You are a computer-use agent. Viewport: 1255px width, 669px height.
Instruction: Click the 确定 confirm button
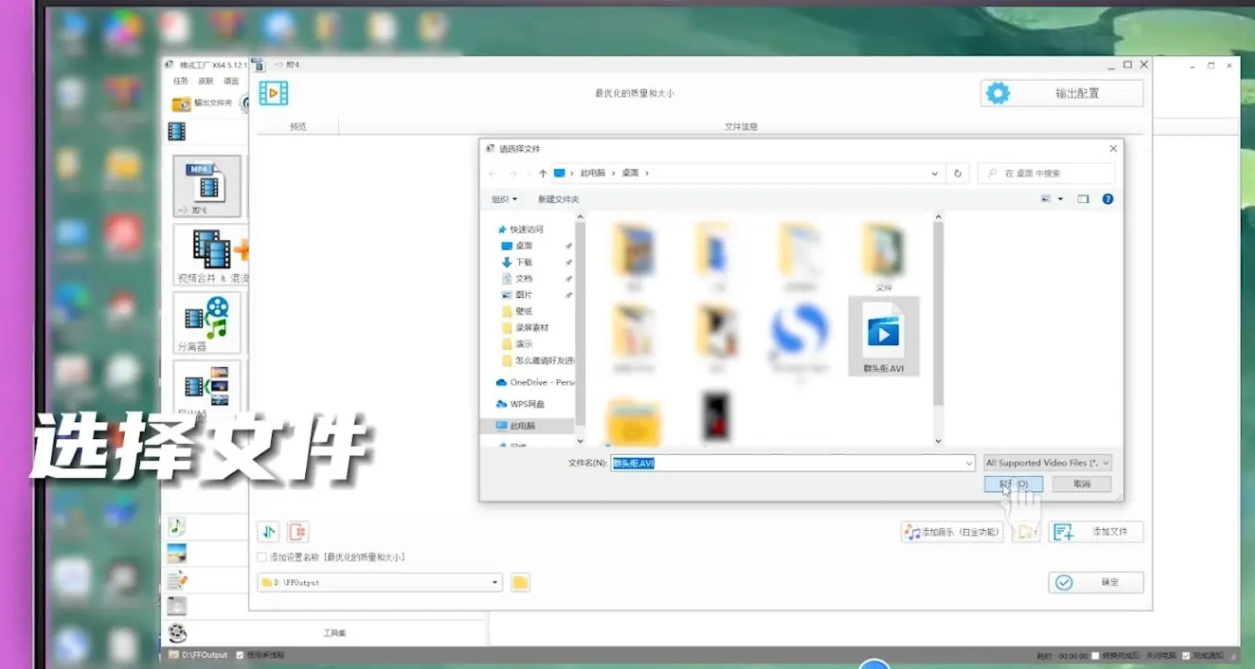(x=1096, y=581)
